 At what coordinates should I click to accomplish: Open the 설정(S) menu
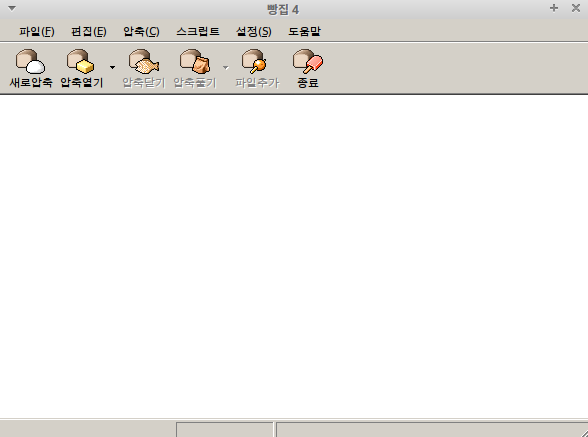pyautogui.click(x=254, y=32)
